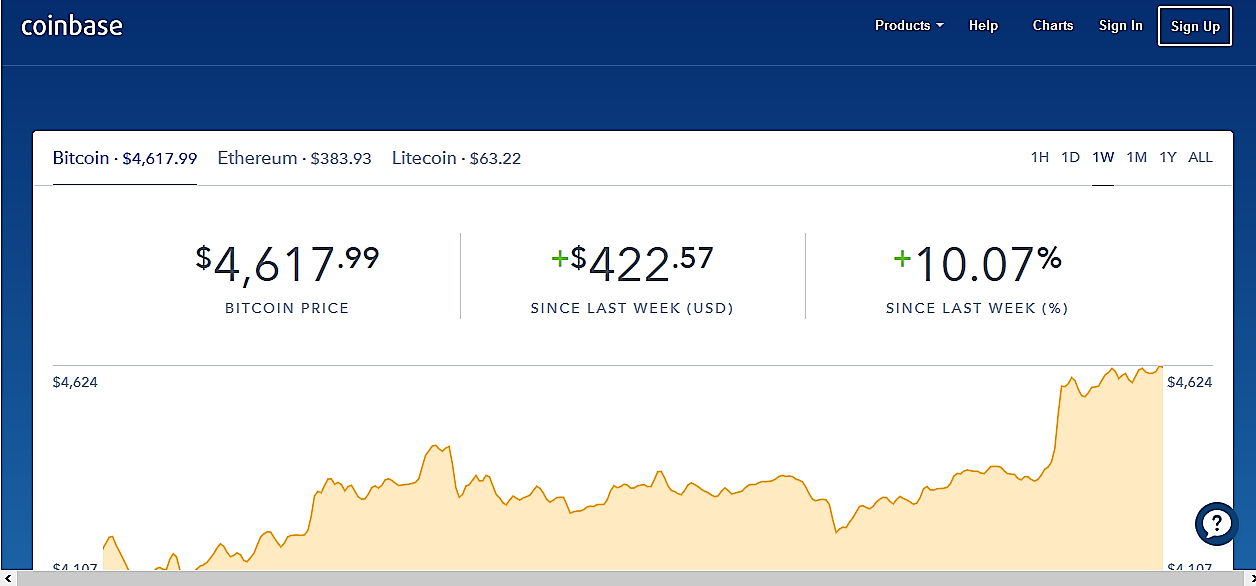Select the 1M time range

click(1136, 157)
